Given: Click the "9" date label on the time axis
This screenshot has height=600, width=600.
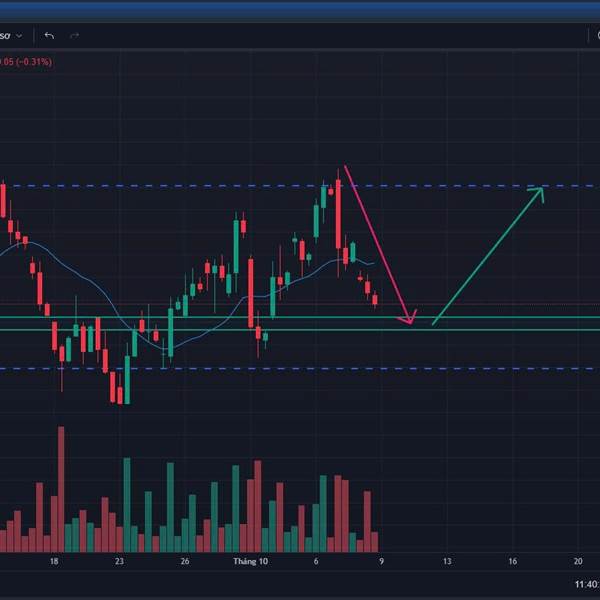Looking at the screenshot, I should tap(382, 561).
